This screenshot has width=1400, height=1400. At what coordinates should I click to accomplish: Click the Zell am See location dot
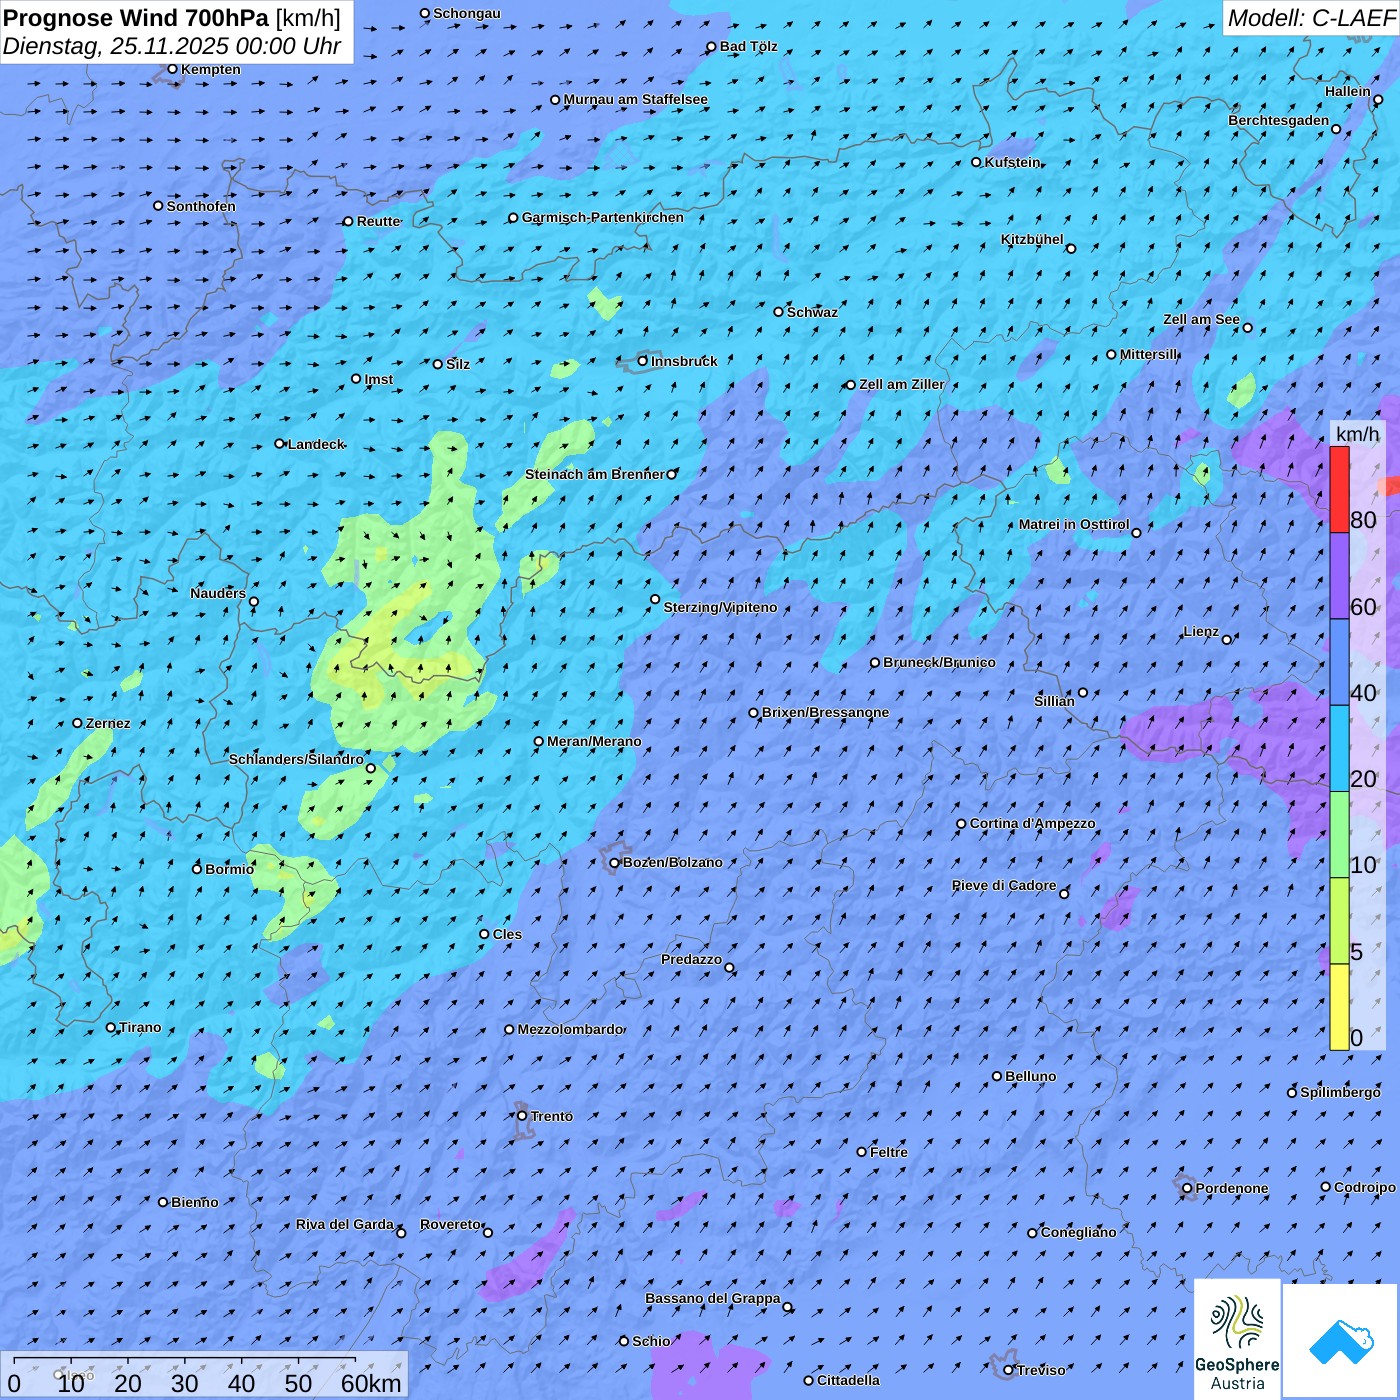pos(1247,327)
